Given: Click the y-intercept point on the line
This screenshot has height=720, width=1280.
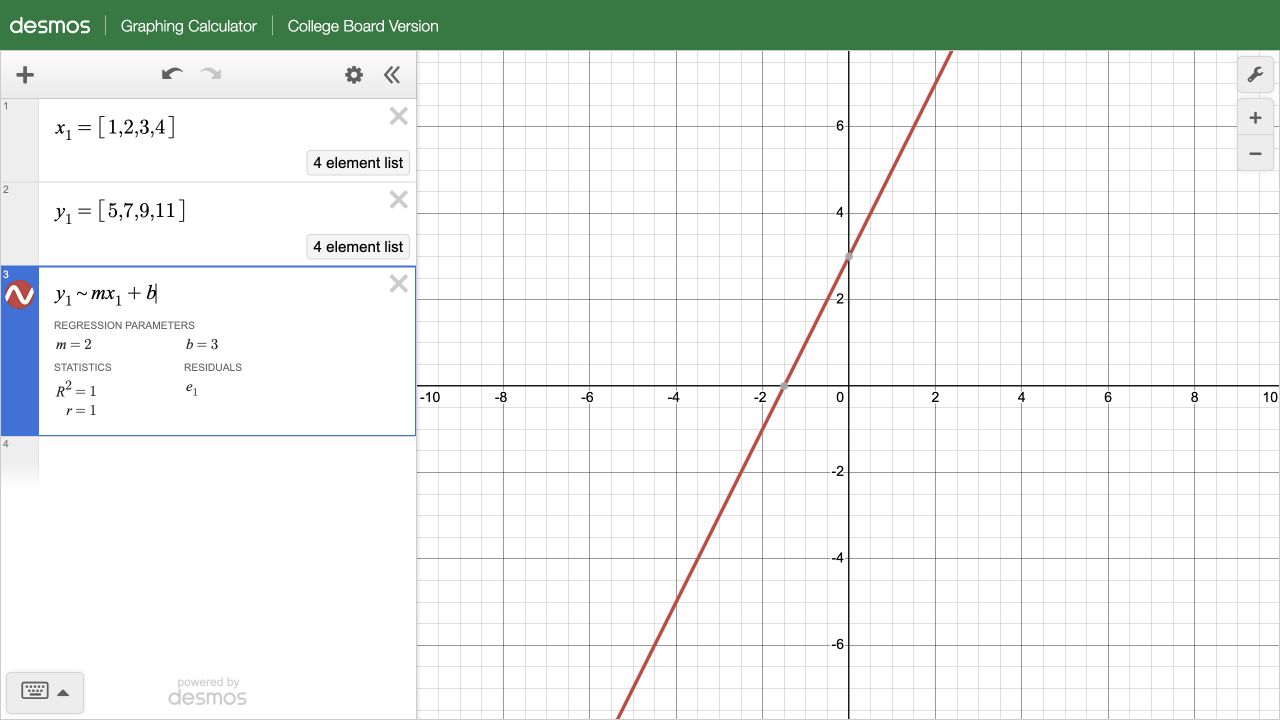Looking at the screenshot, I should point(849,257).
